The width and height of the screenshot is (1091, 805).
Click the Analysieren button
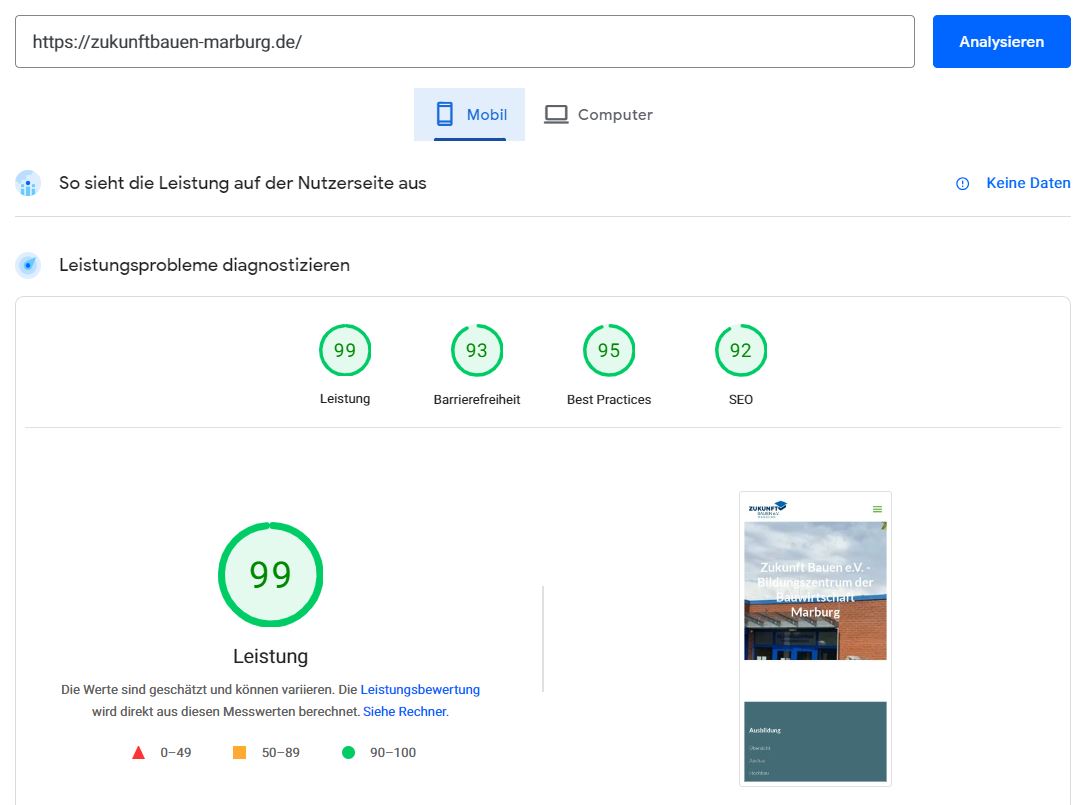point(1001,42)
